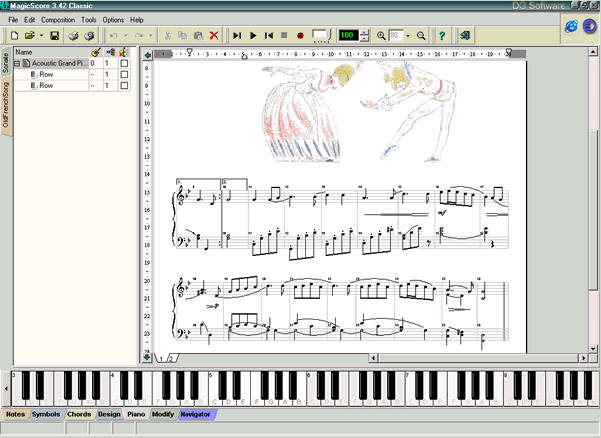Open the redo history dropdown
Screen dimensions: 601x438
tap(151, 36)
